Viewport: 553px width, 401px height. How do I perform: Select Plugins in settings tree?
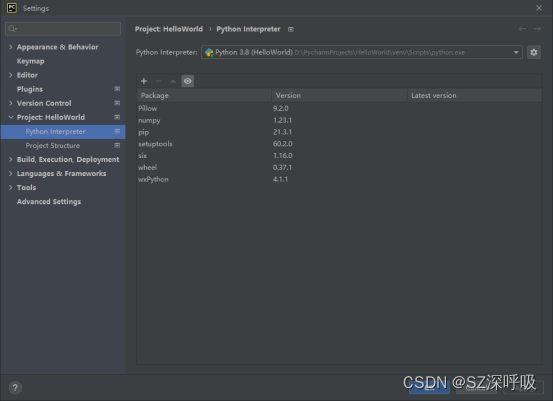click(30, 89)
